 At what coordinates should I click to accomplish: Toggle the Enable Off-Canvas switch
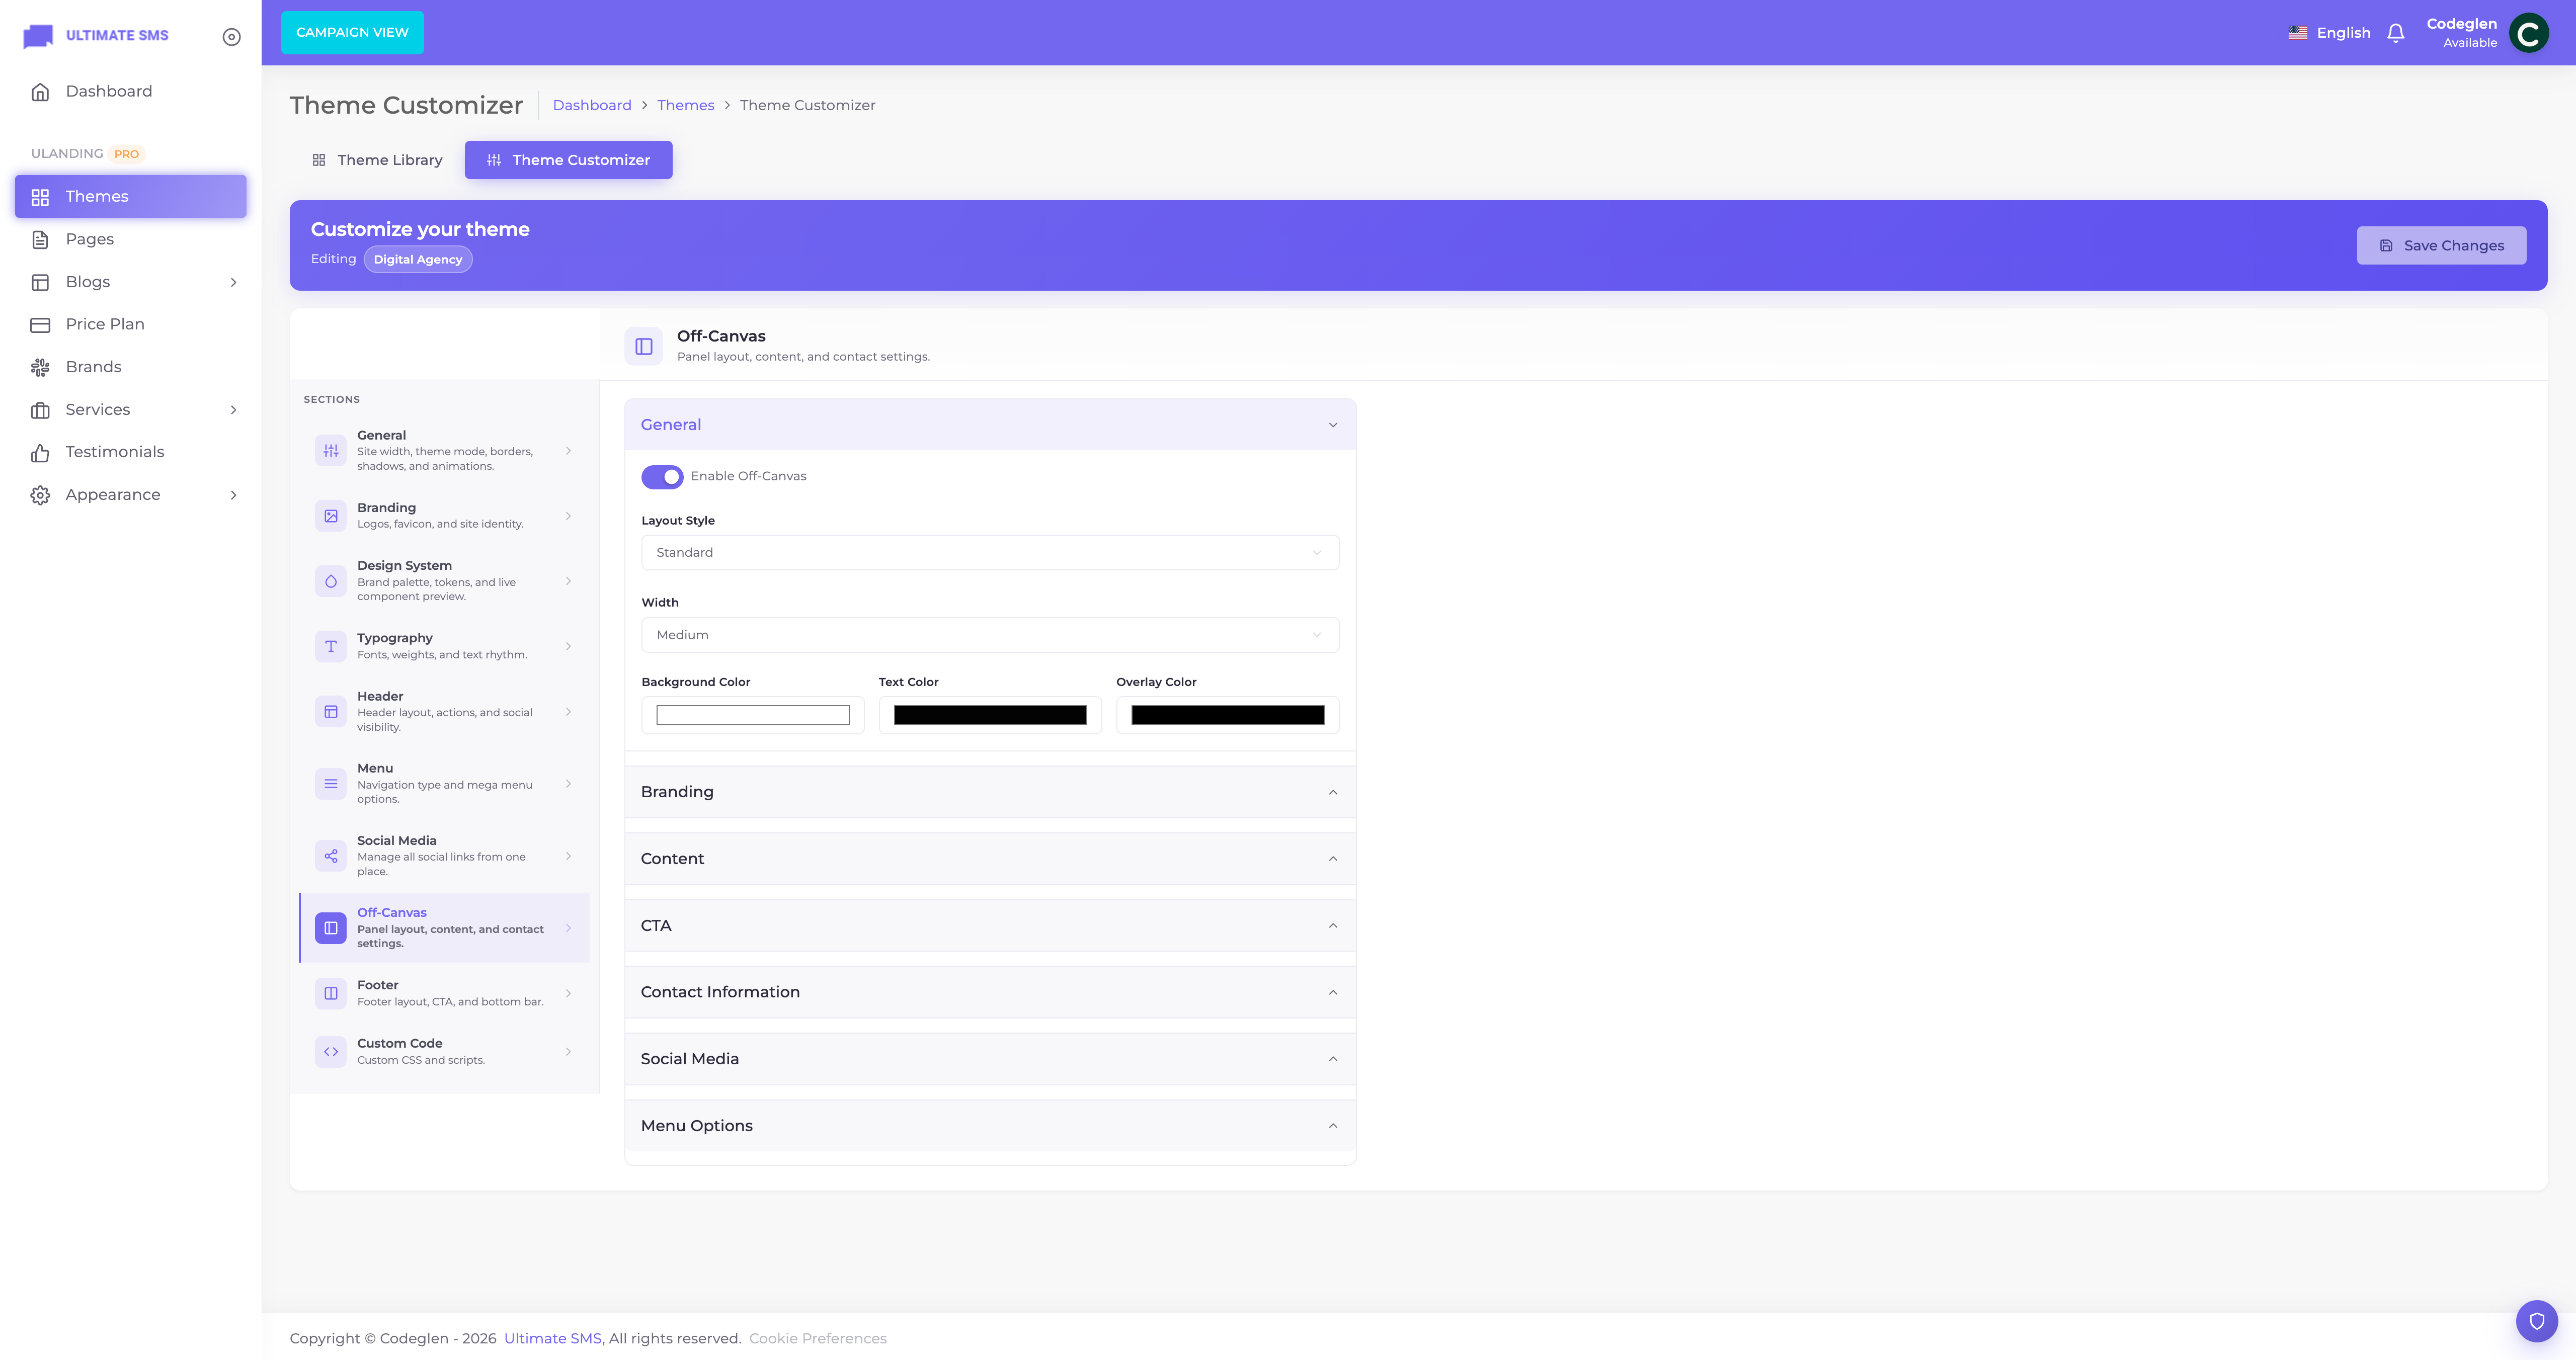pos(662,477)
